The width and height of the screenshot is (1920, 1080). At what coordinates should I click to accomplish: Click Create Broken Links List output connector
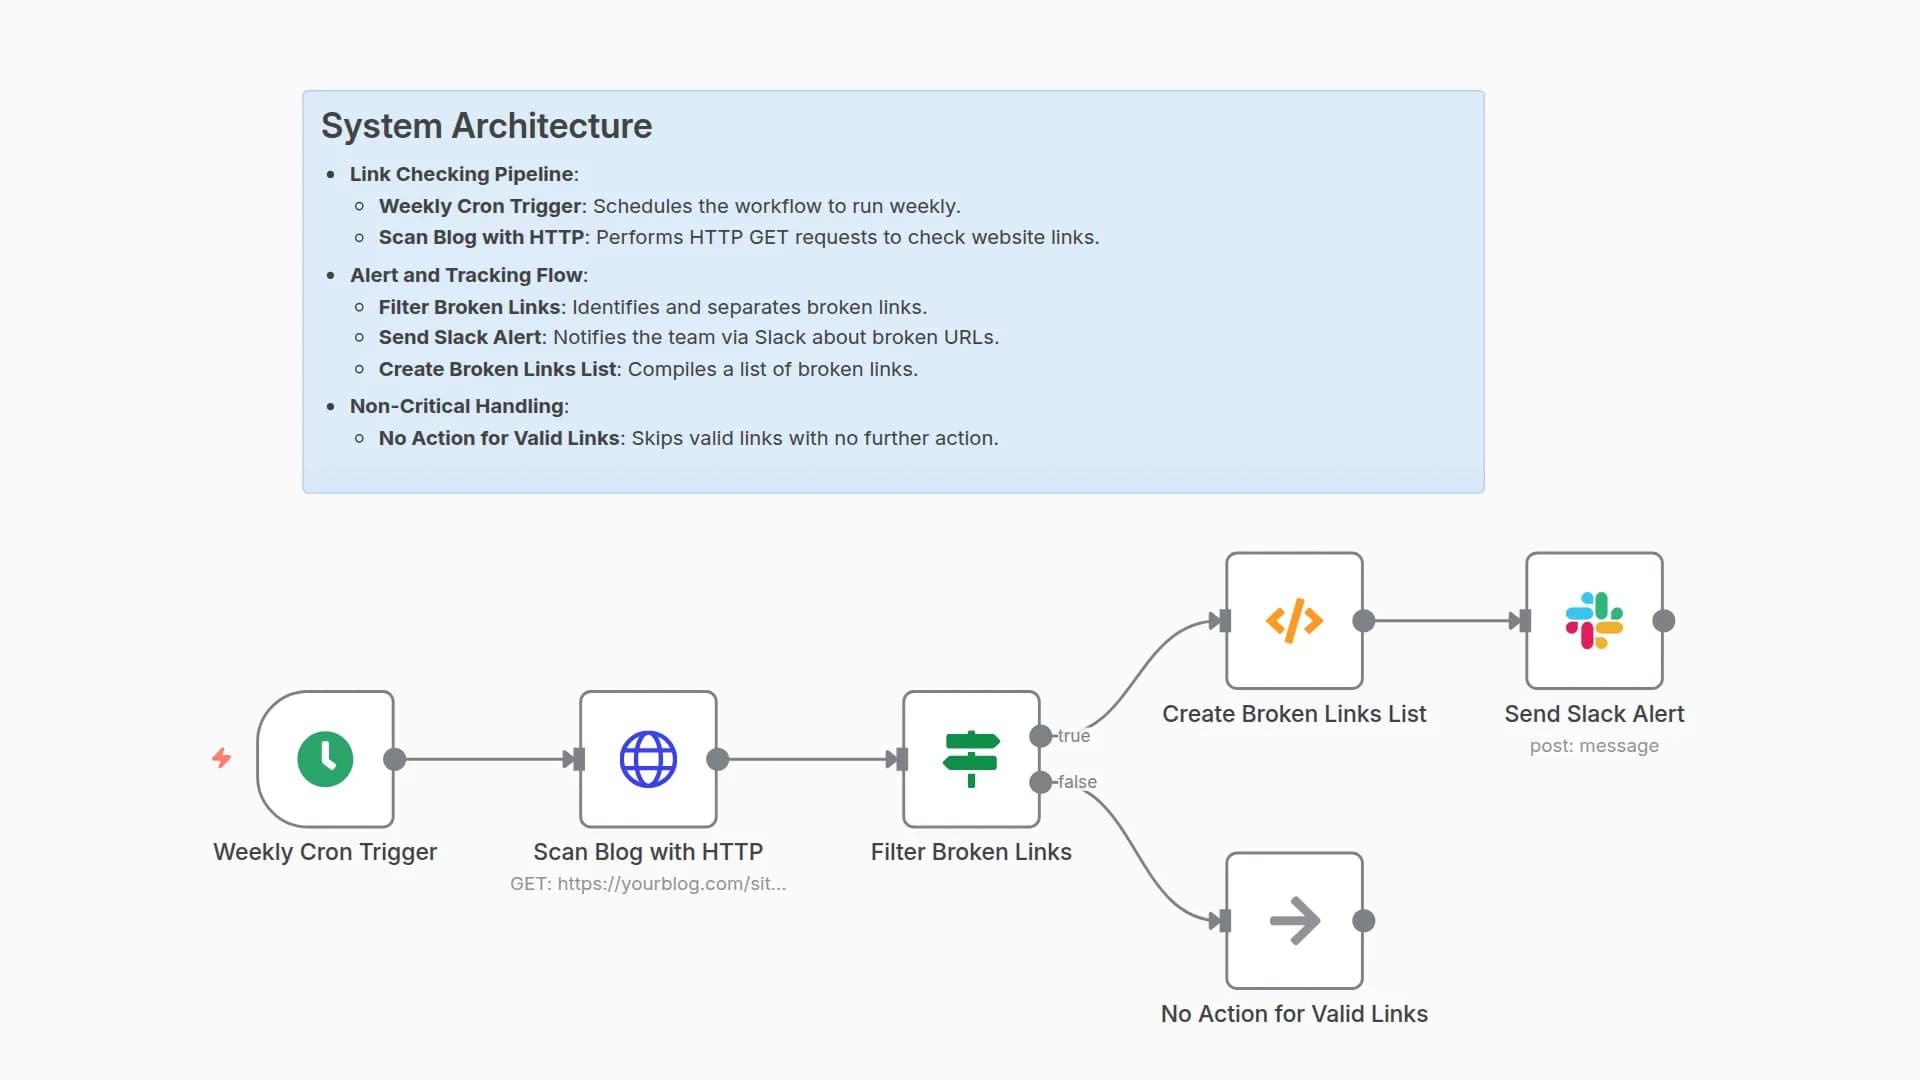[1364, 621]
